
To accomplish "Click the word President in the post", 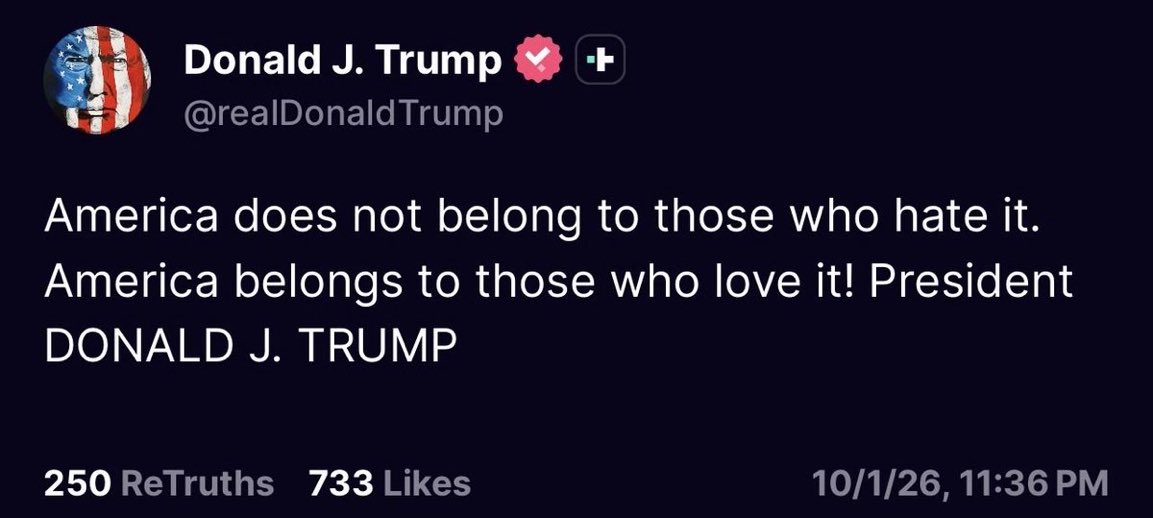I will click(x=971, y=283).
